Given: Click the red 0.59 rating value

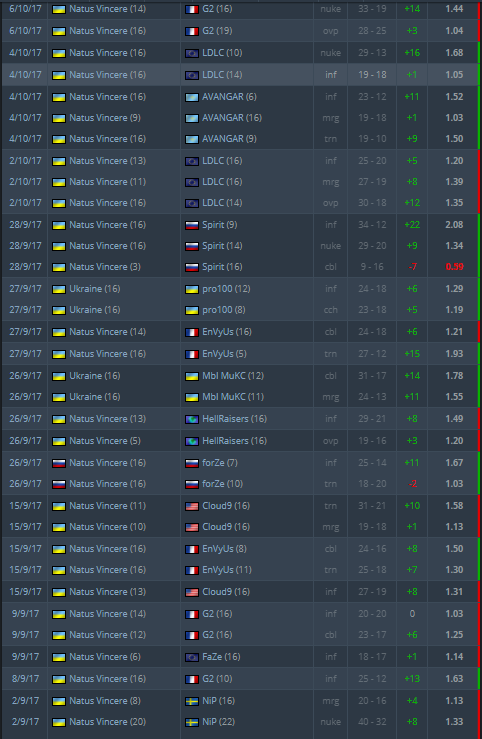Looking at the screenshot, I should 454,267.
